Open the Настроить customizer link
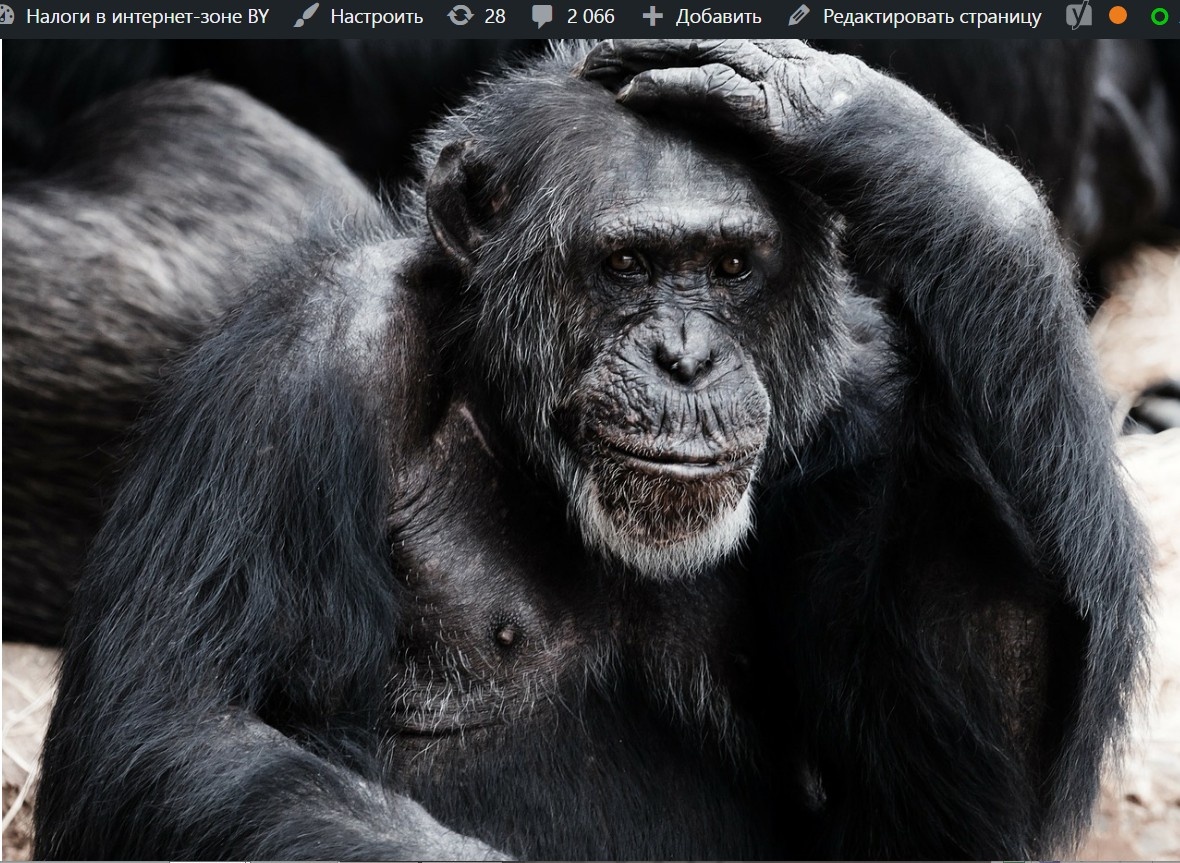The image size is (1180, 863). pos(376,17)
